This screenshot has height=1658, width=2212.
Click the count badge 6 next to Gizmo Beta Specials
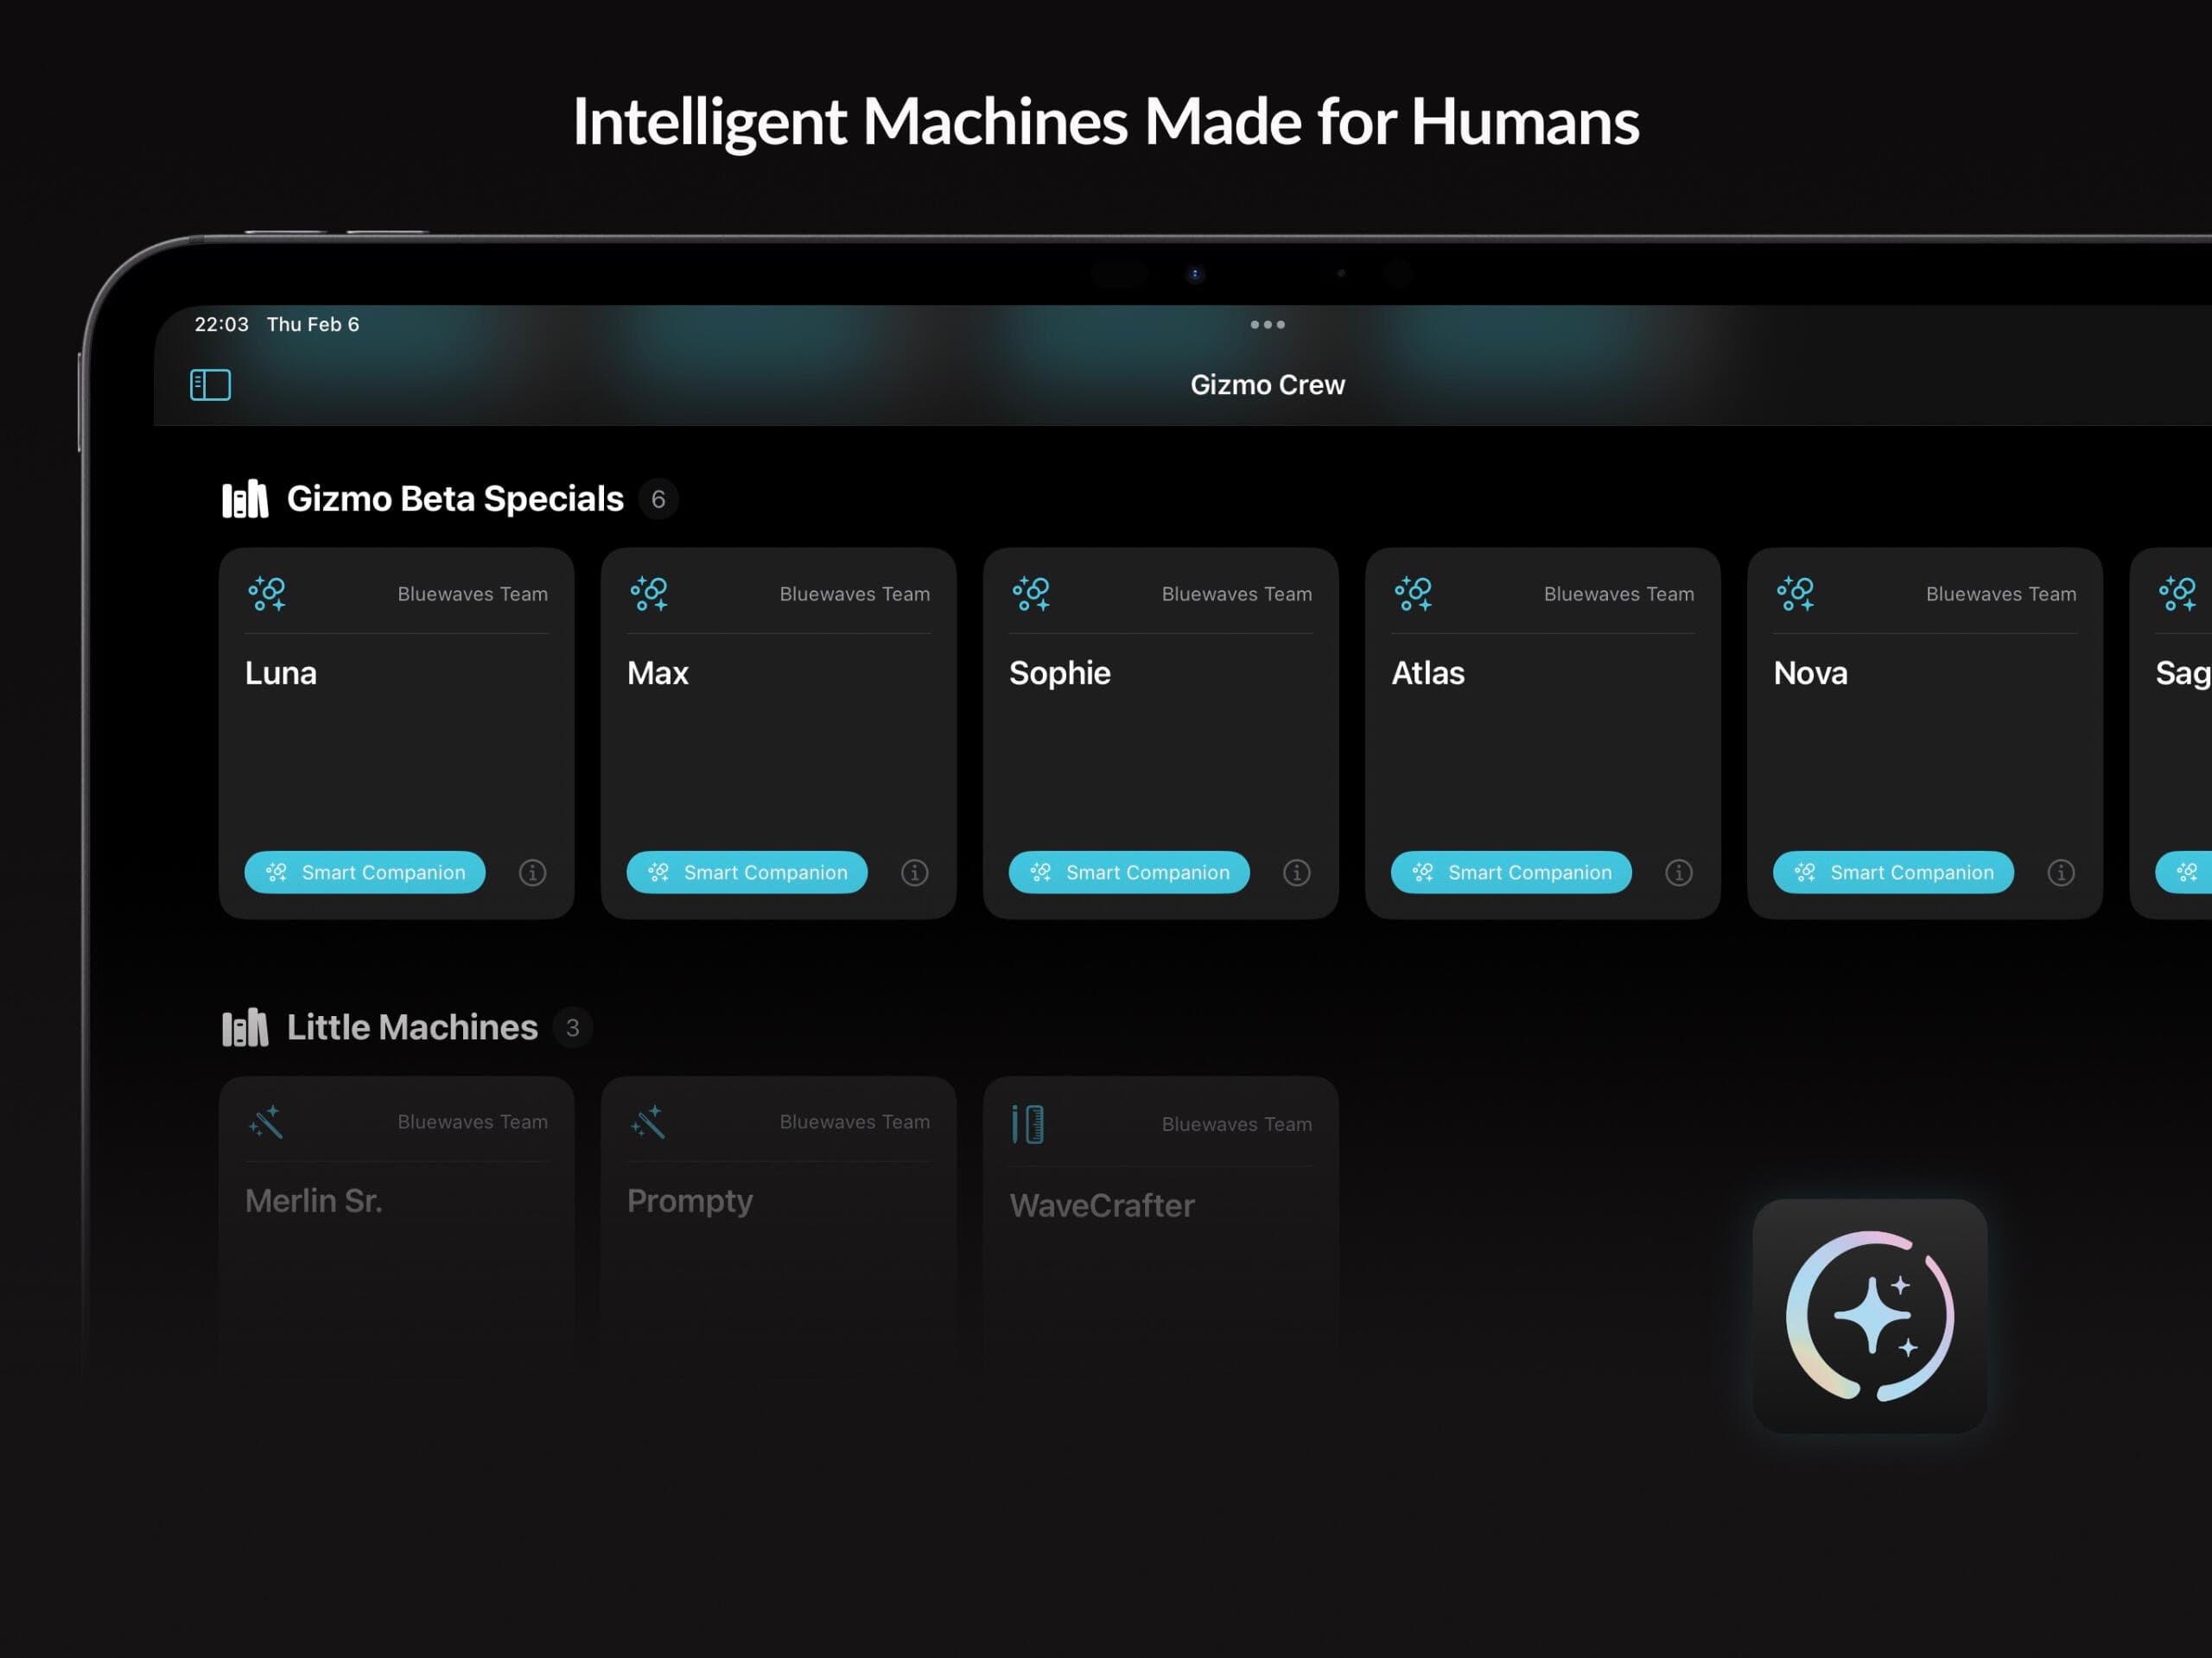click(x=658, y=499)
